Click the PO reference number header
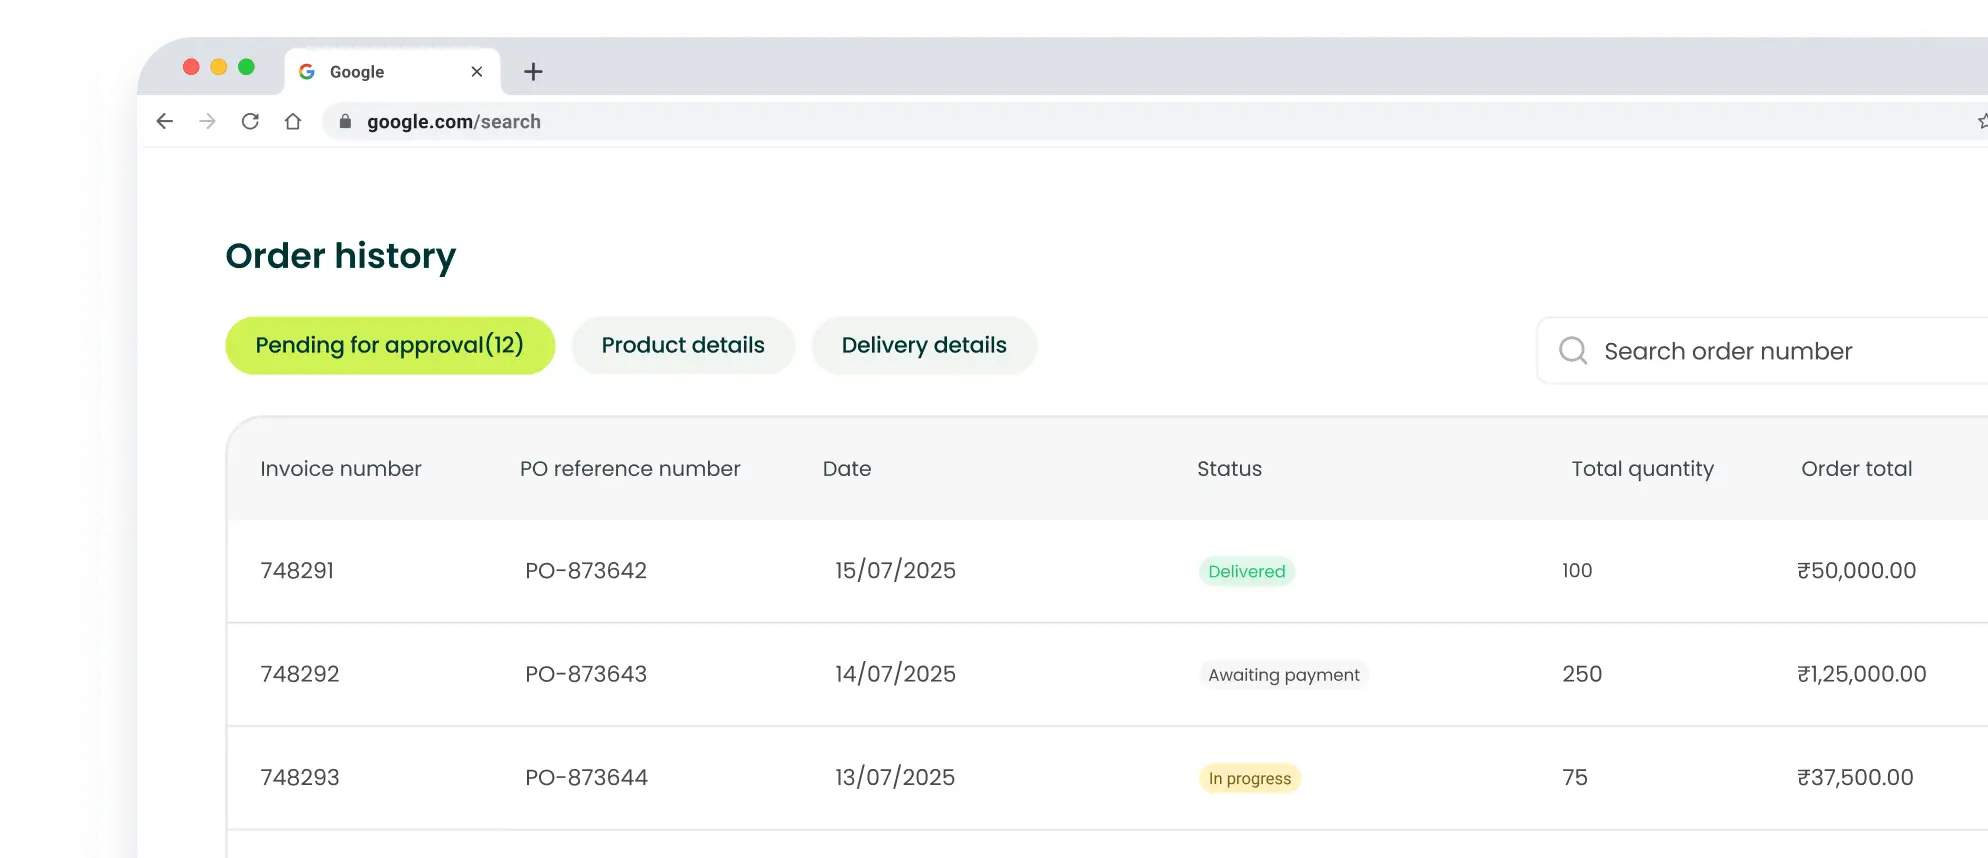 point(630,468)
